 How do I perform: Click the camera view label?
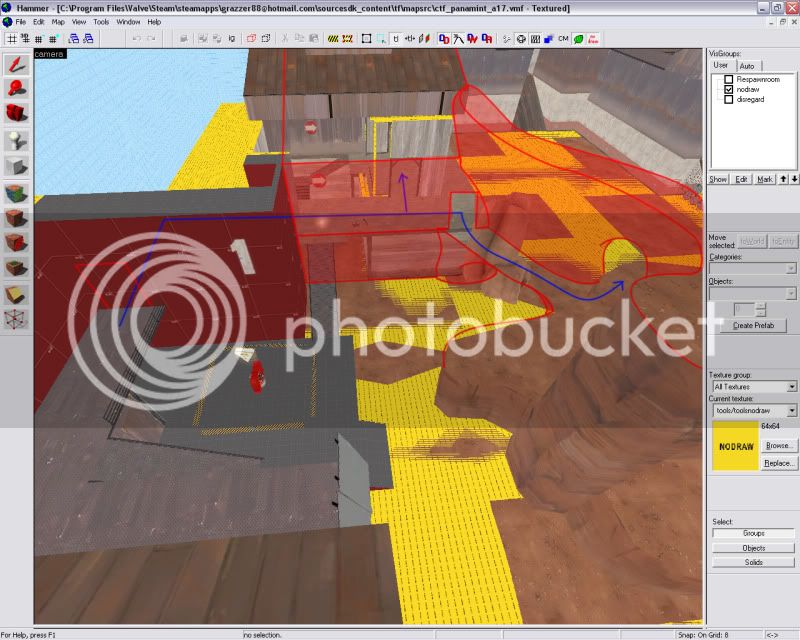click(49, 54)
